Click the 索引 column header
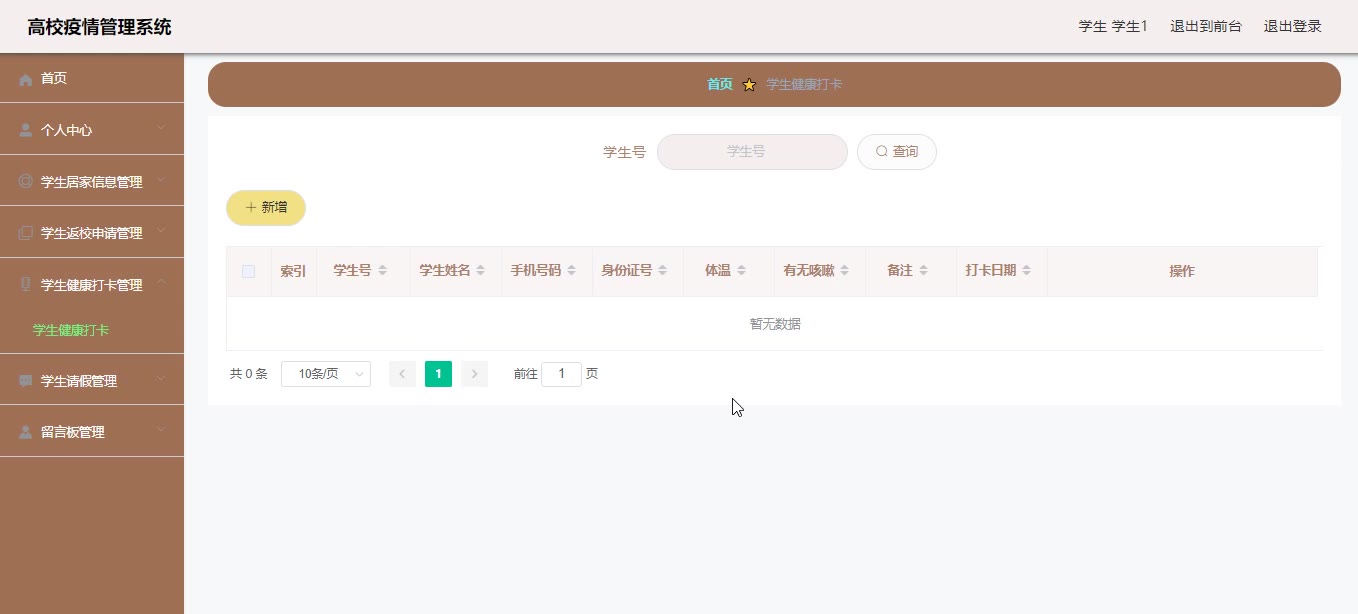This screenshot has height=614, width=1358. tap(293, 271)
